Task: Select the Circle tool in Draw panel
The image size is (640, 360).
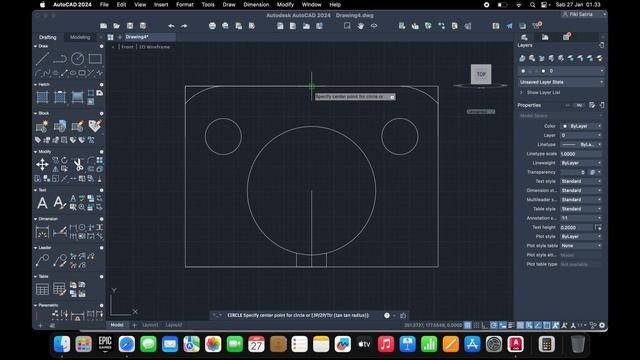Action: pyautogui.click(x=78, y=59)
